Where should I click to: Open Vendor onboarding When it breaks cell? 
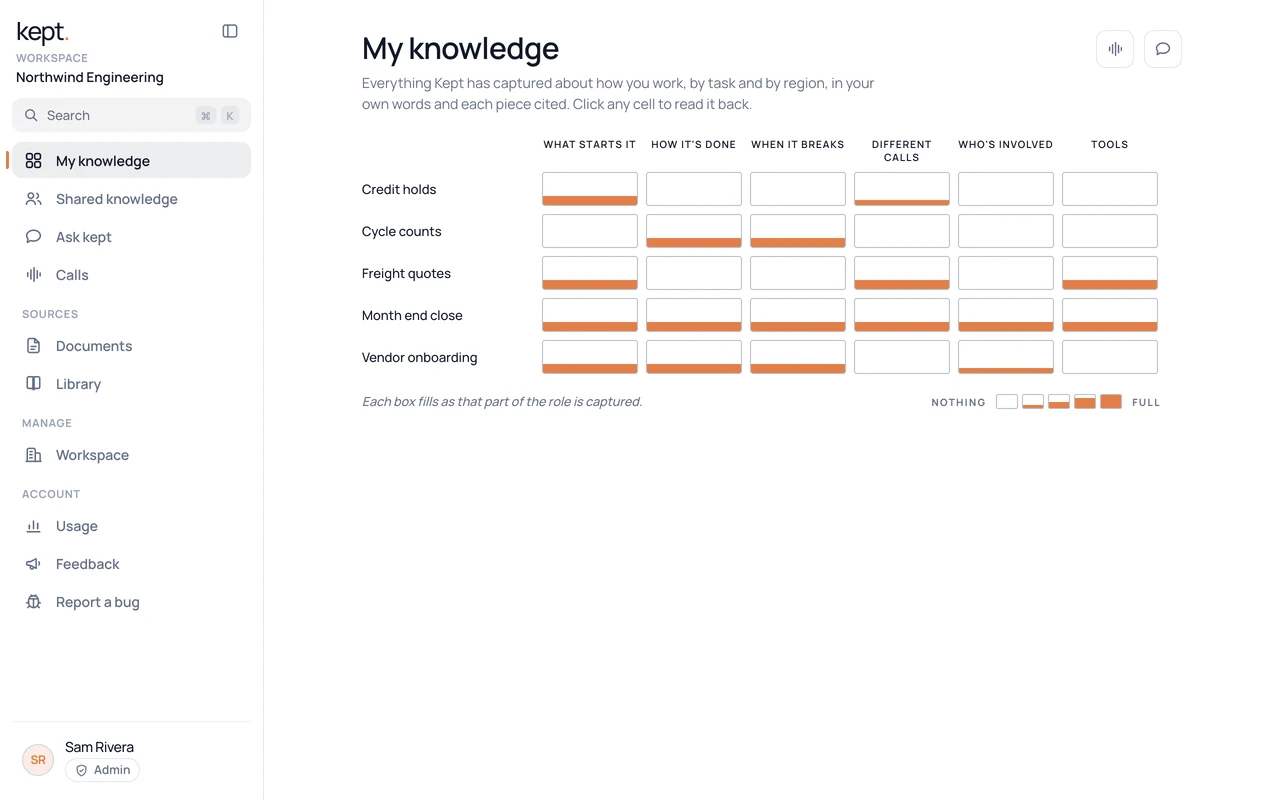(x=798, y=357)
